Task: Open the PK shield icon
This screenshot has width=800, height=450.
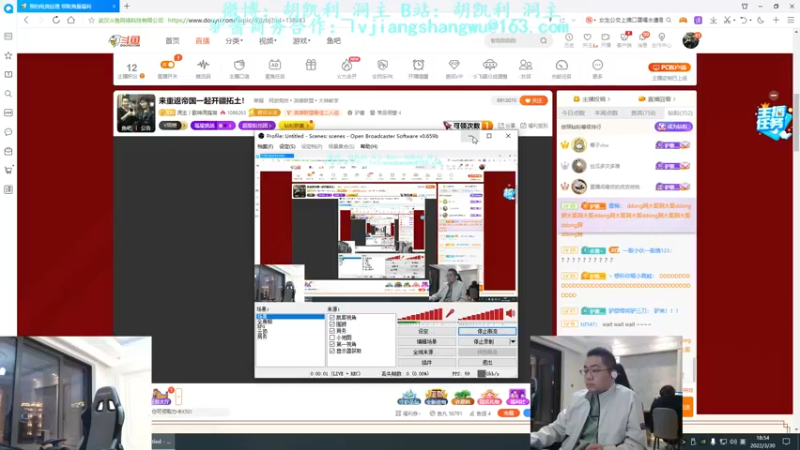Action: (x=382, y=65)
